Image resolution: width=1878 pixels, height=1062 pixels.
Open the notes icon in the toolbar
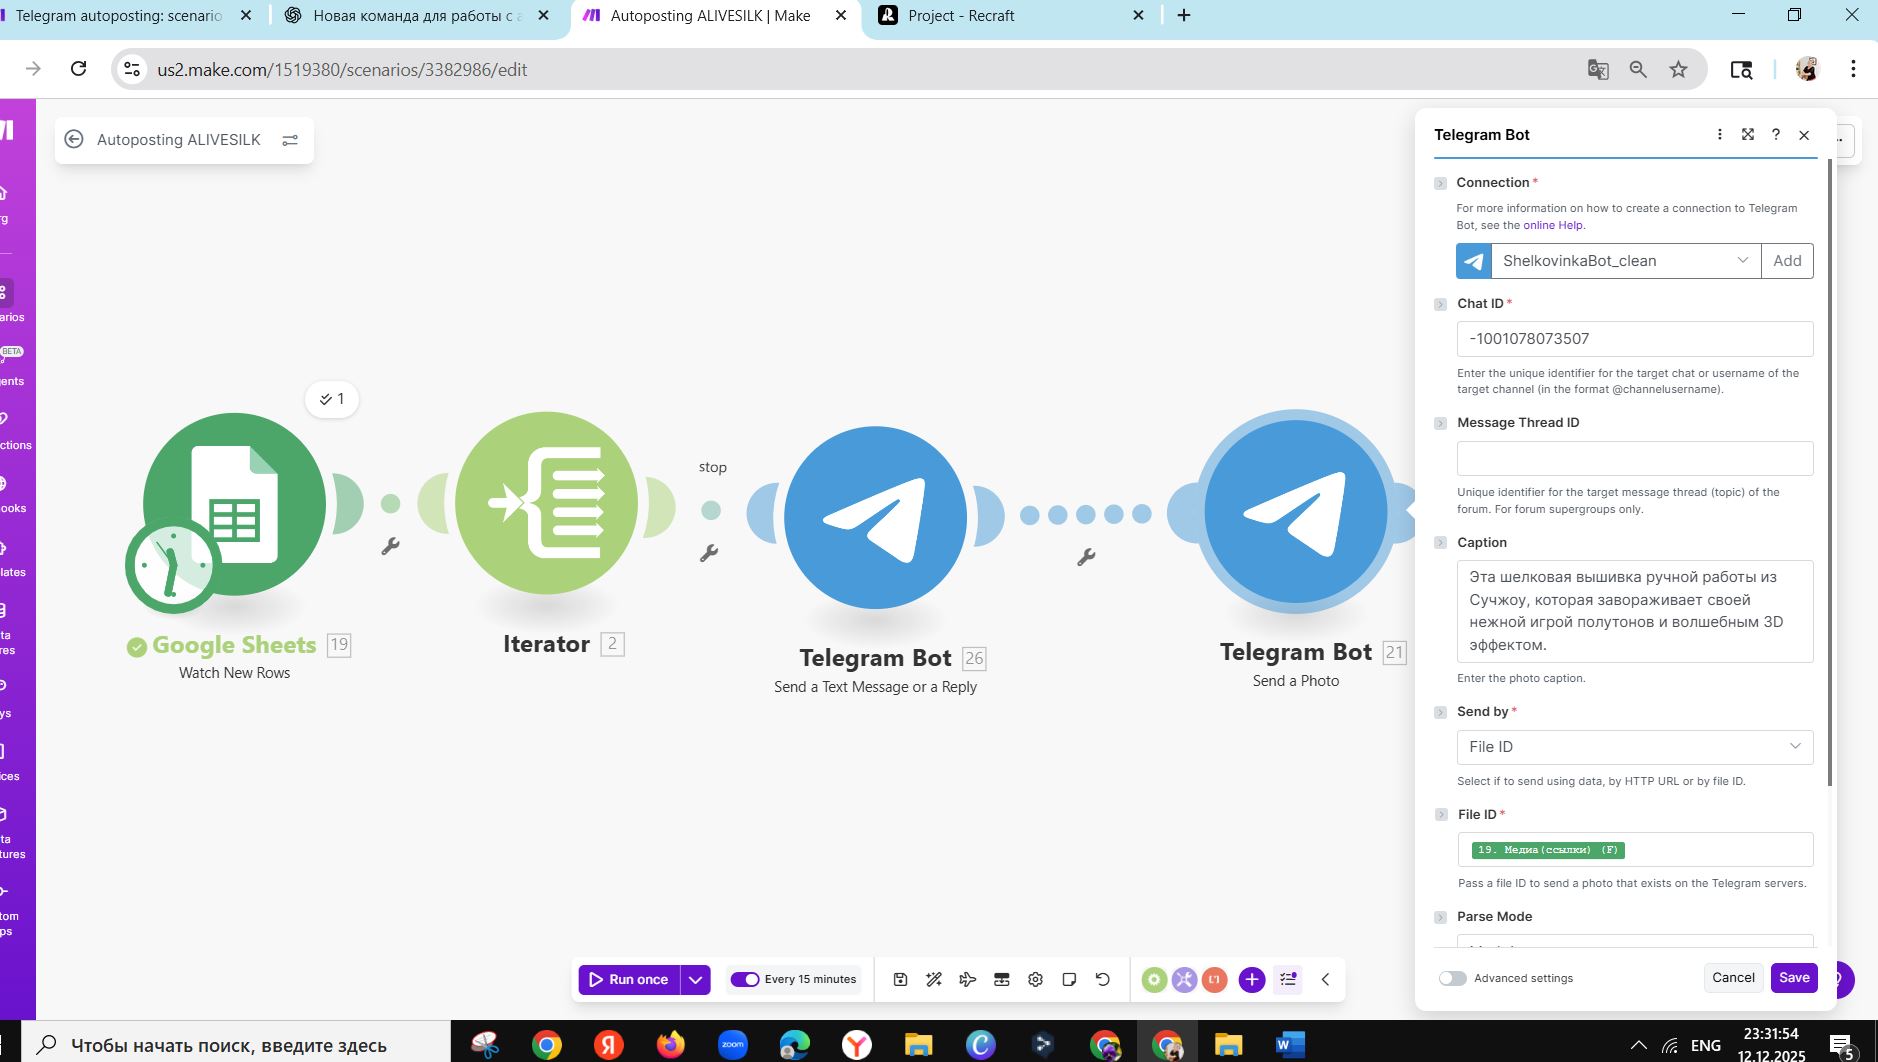[x=1069, y=980]
